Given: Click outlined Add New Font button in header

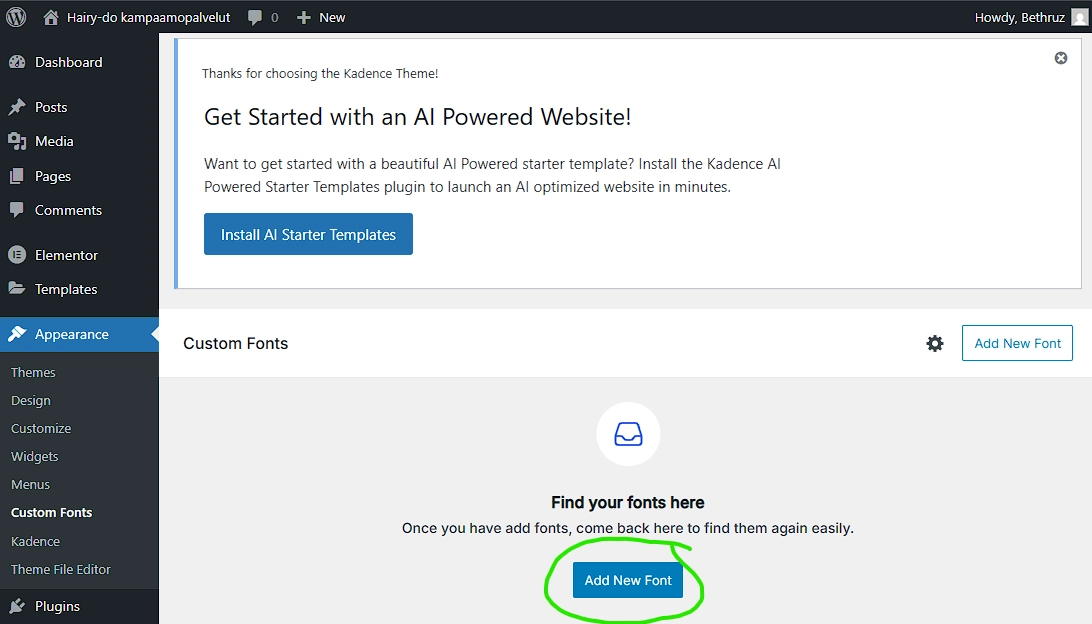Looking at the screenshot, I should click(1017, 343).
